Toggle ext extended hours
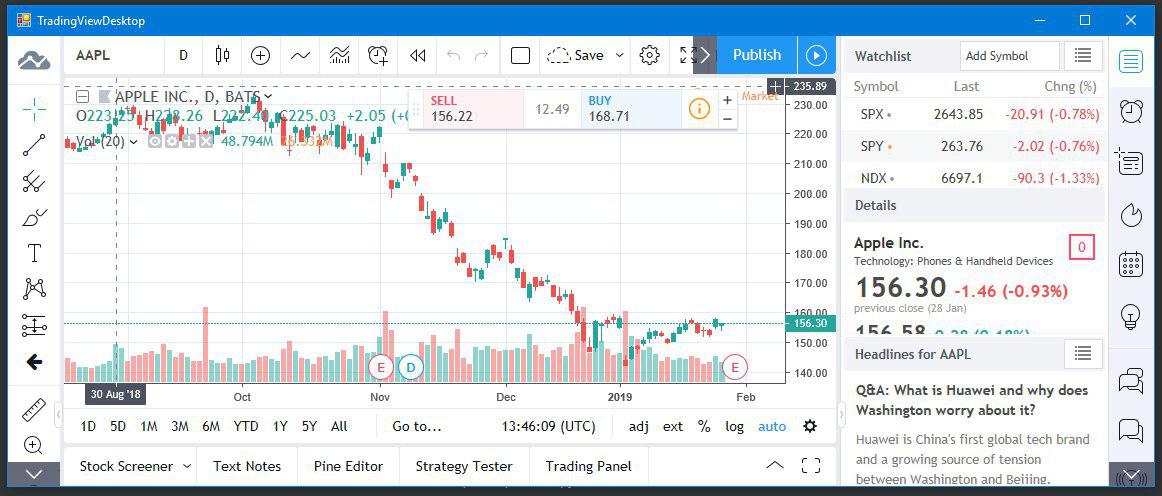 (673, 426)
